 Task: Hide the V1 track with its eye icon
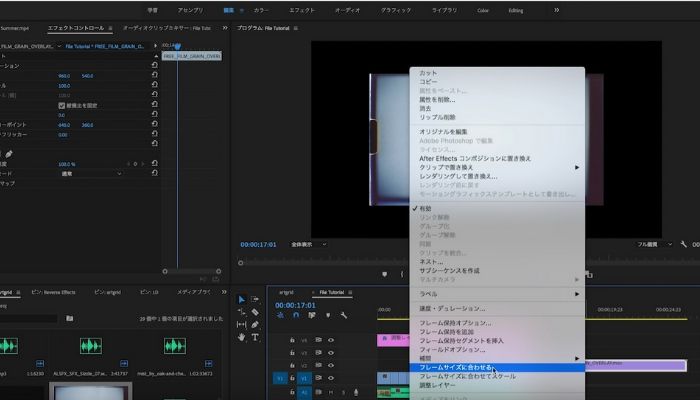[331, 378]
